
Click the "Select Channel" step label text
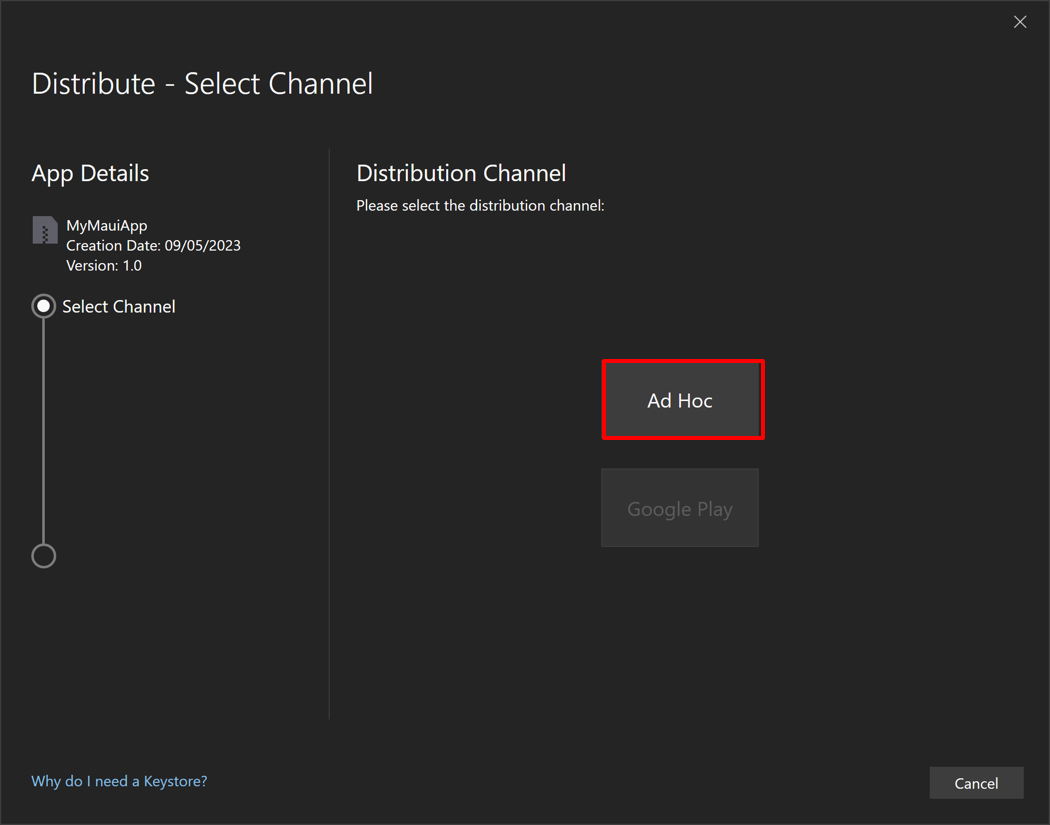point(119,306)
